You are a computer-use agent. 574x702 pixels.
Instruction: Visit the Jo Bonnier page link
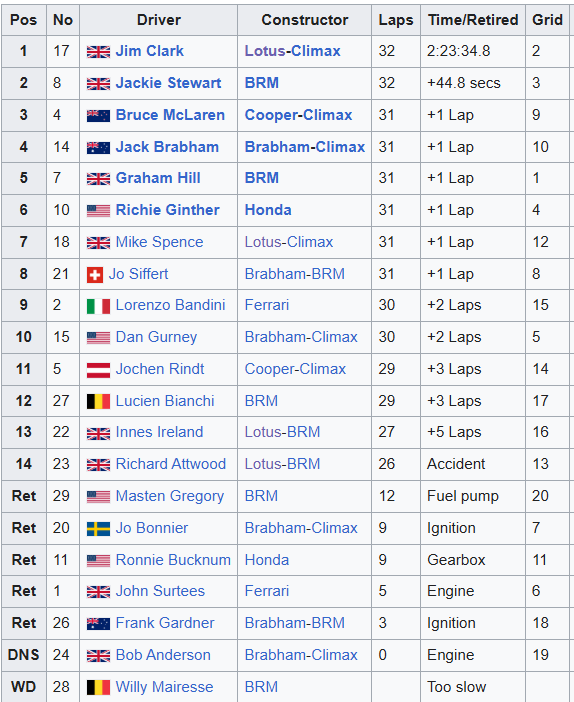coord(152,528)
